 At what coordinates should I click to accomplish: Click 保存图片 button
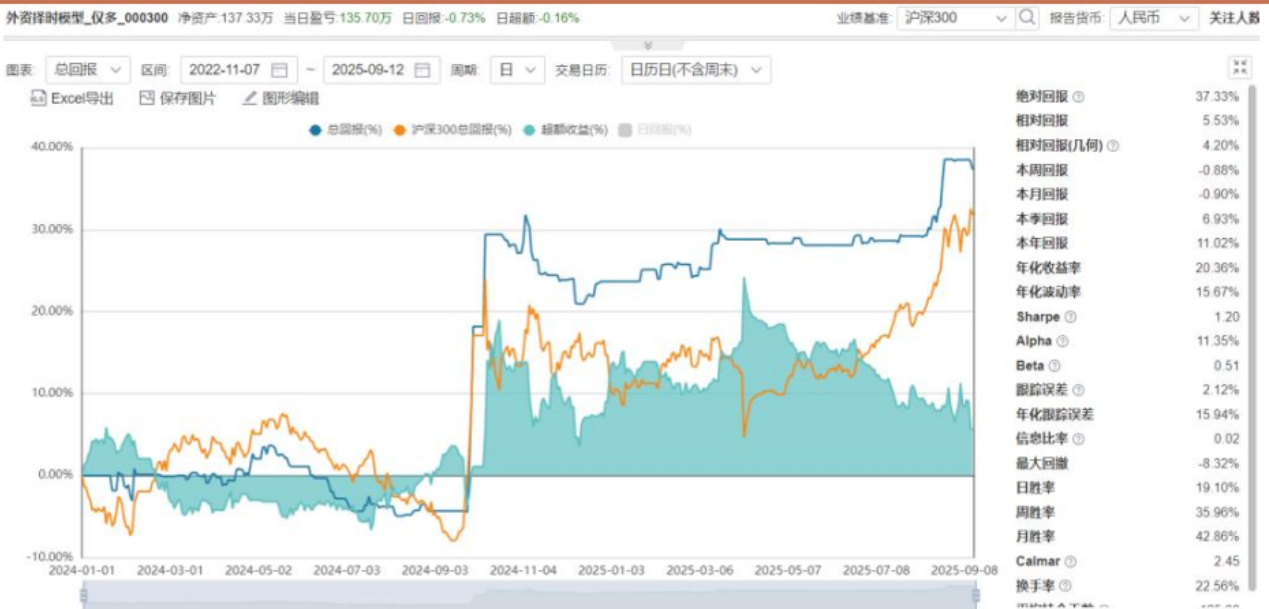[x=177, y=98]
